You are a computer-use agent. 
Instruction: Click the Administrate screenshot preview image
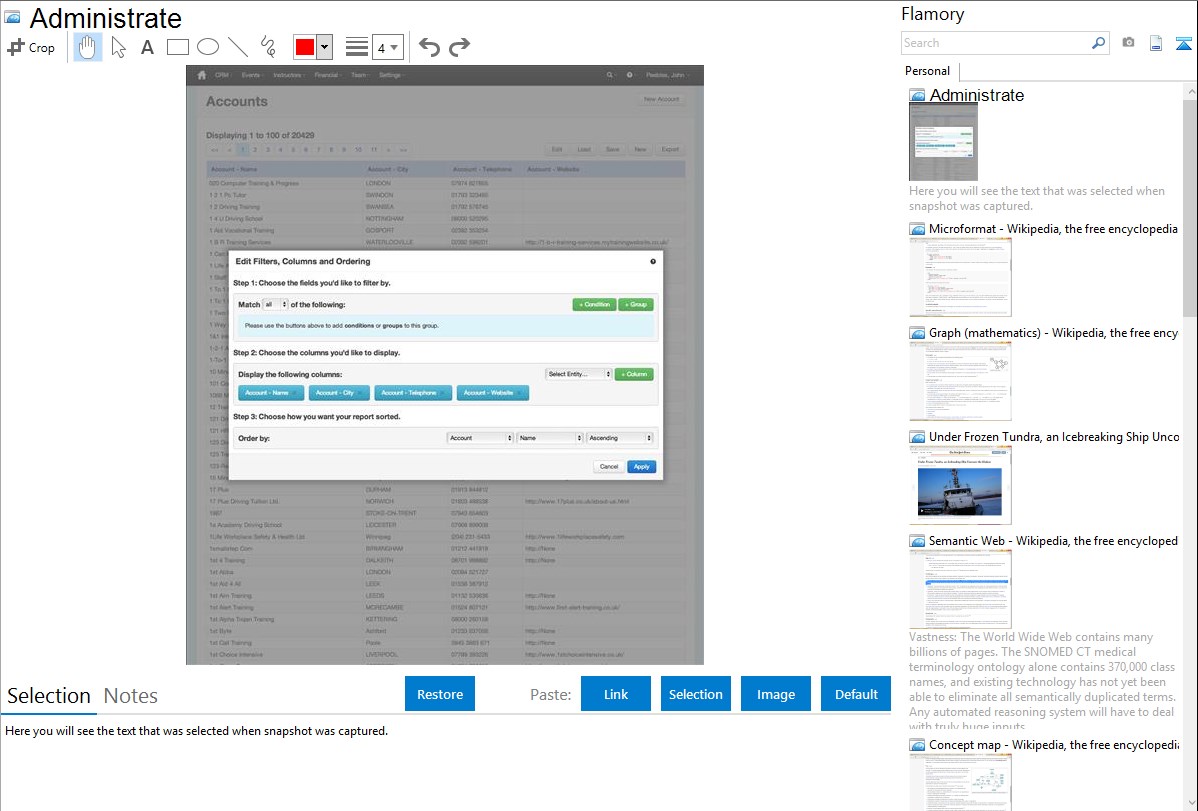(x=445, y=365)
